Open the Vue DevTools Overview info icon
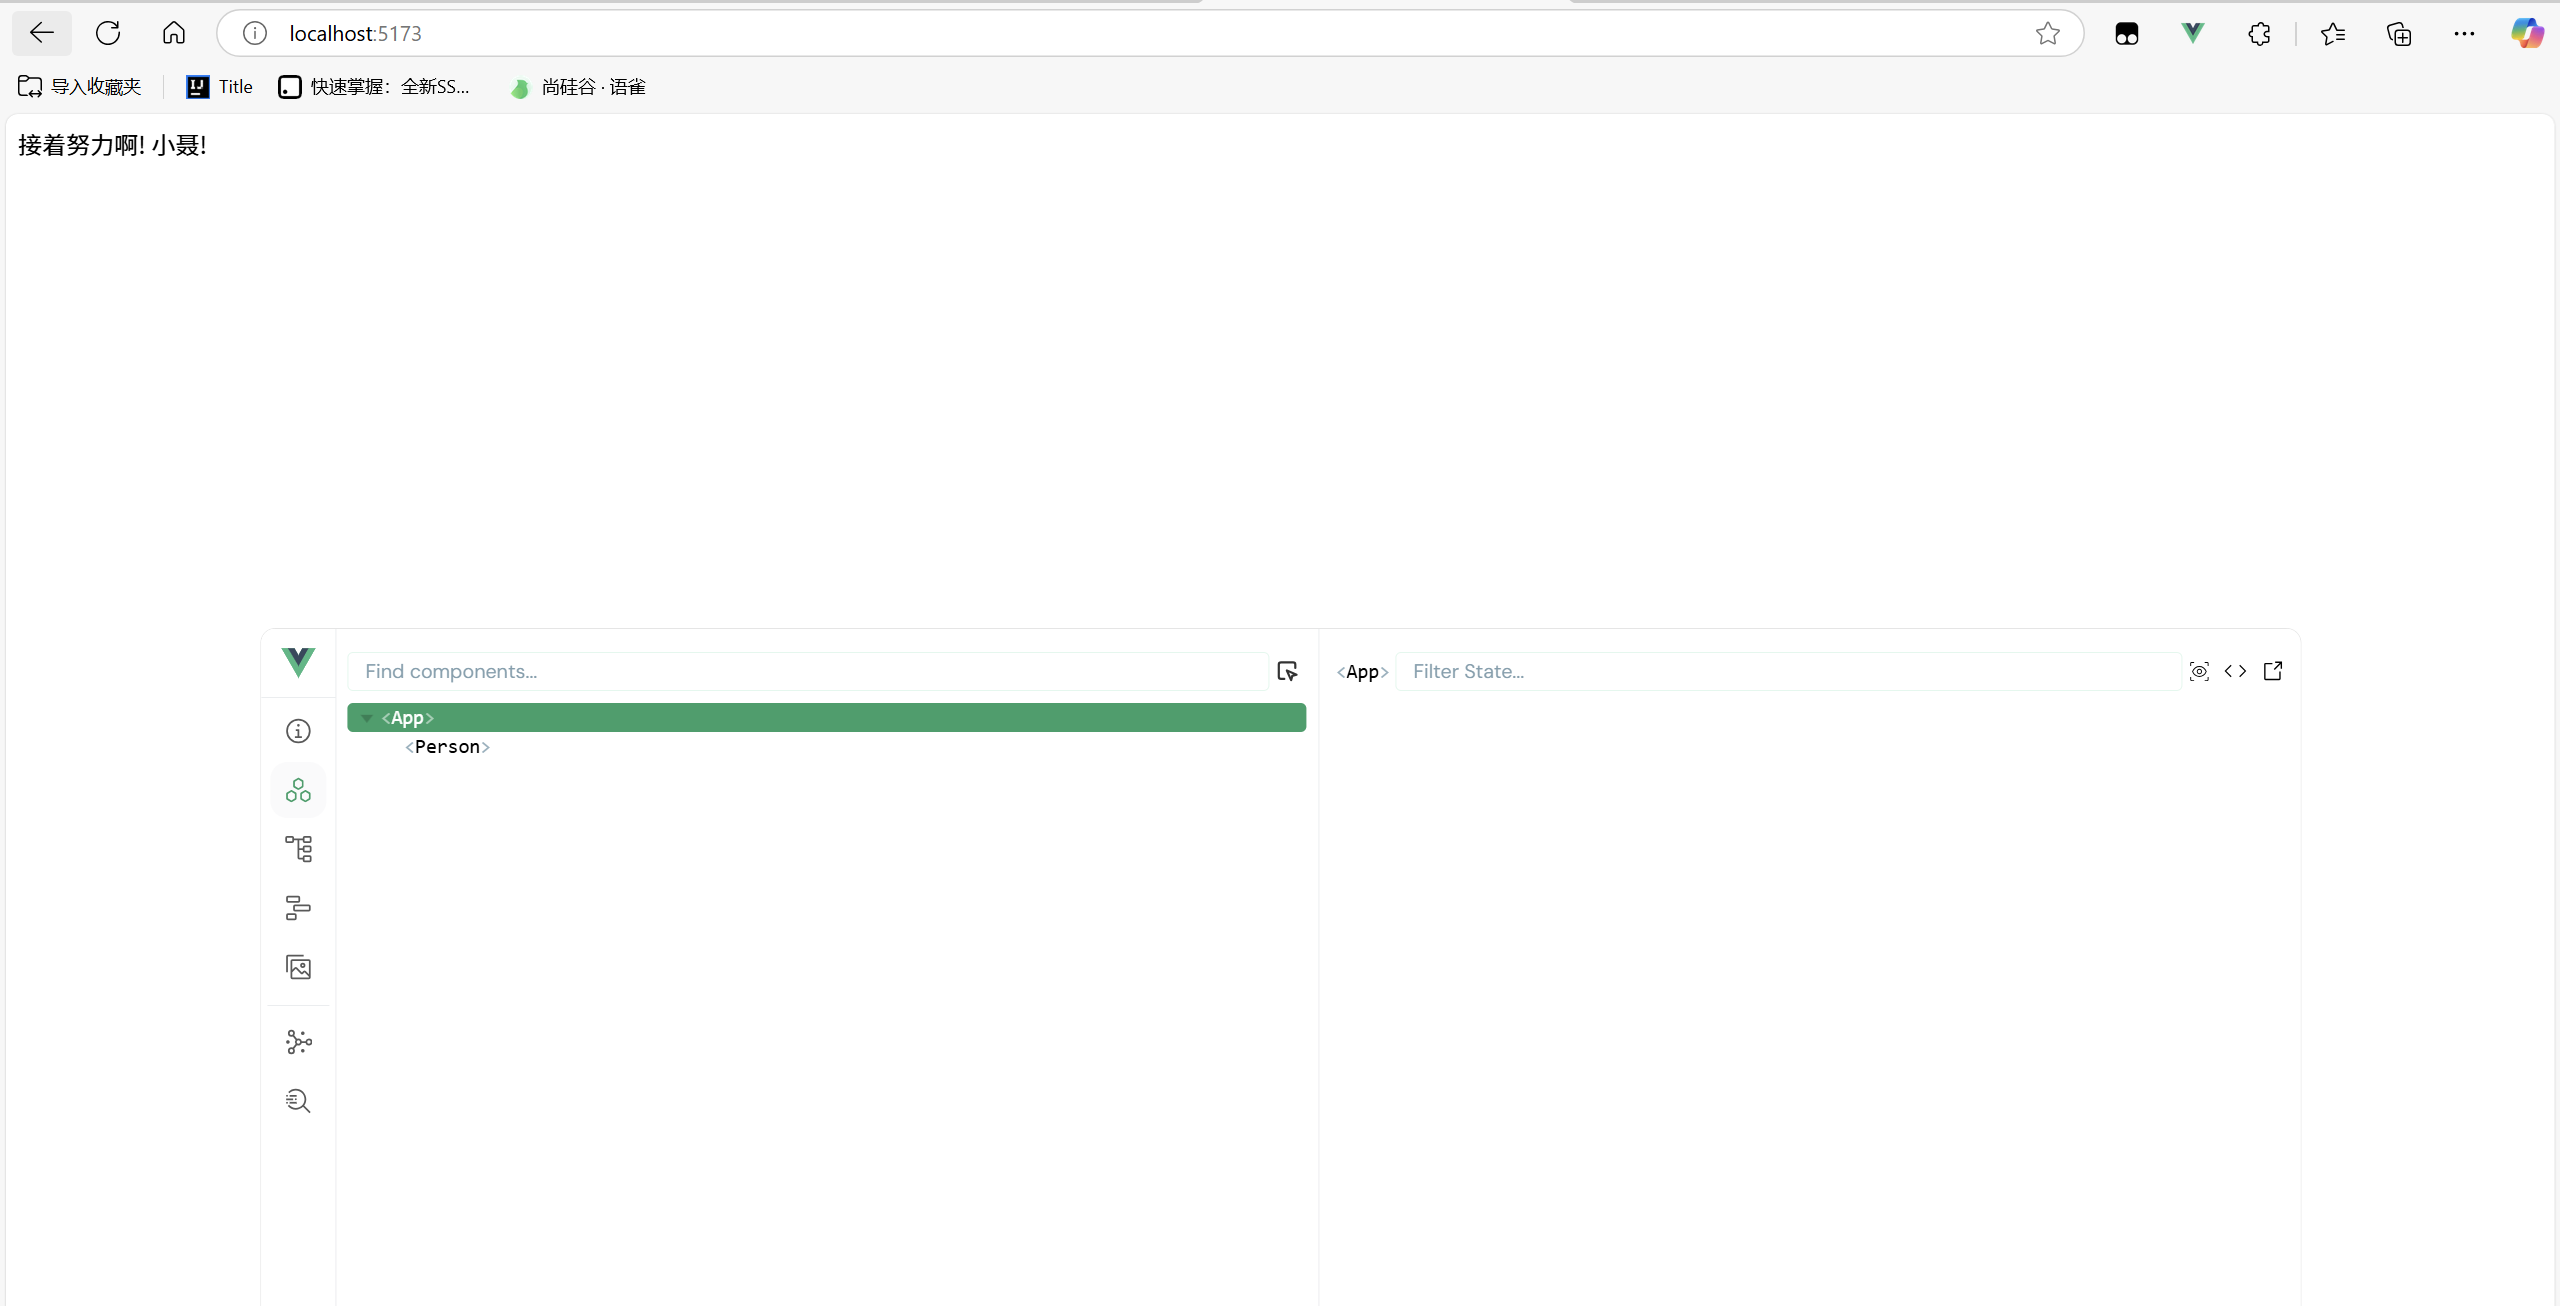Viewport: 2560px width, 1306px height. click(298, 731)
